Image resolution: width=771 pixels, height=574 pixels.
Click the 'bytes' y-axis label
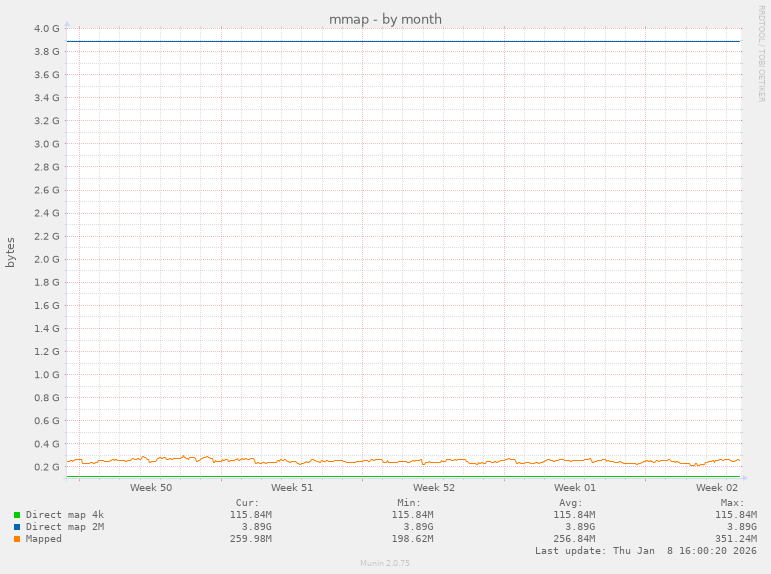(x=11, y=252)
